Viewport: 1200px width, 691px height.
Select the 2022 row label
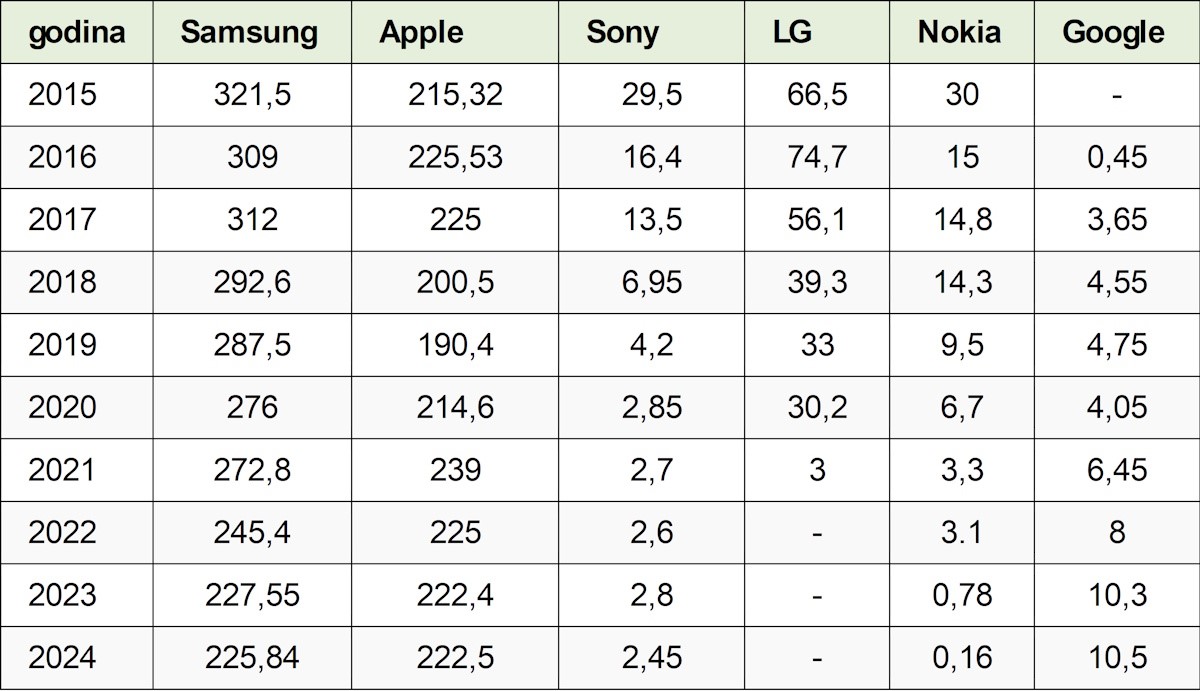coord(63,532)
